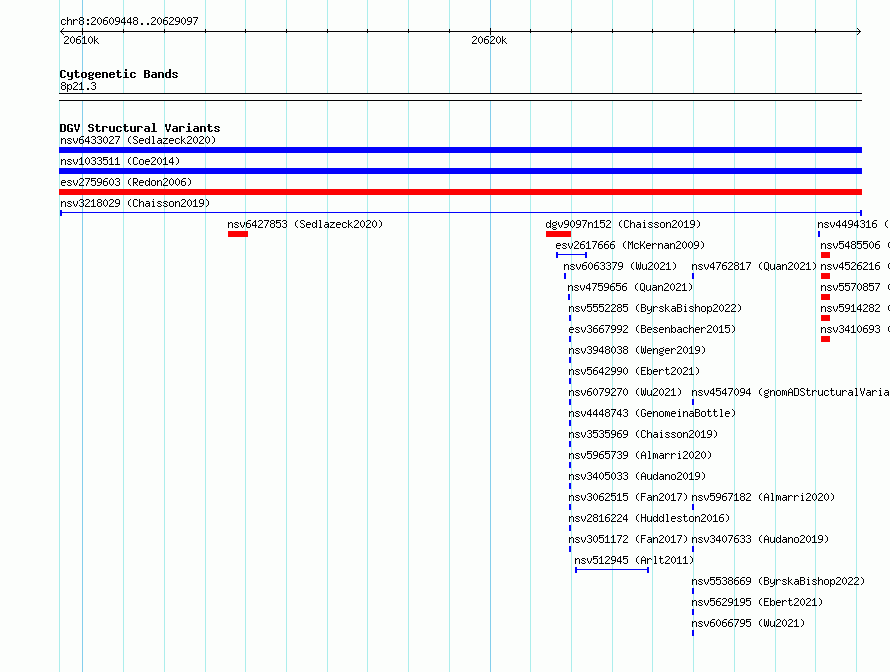This screenshot has width=890, height=672.
Task: Open nsv5629195 (Ebert2021) variant
Action: [757, 602]
